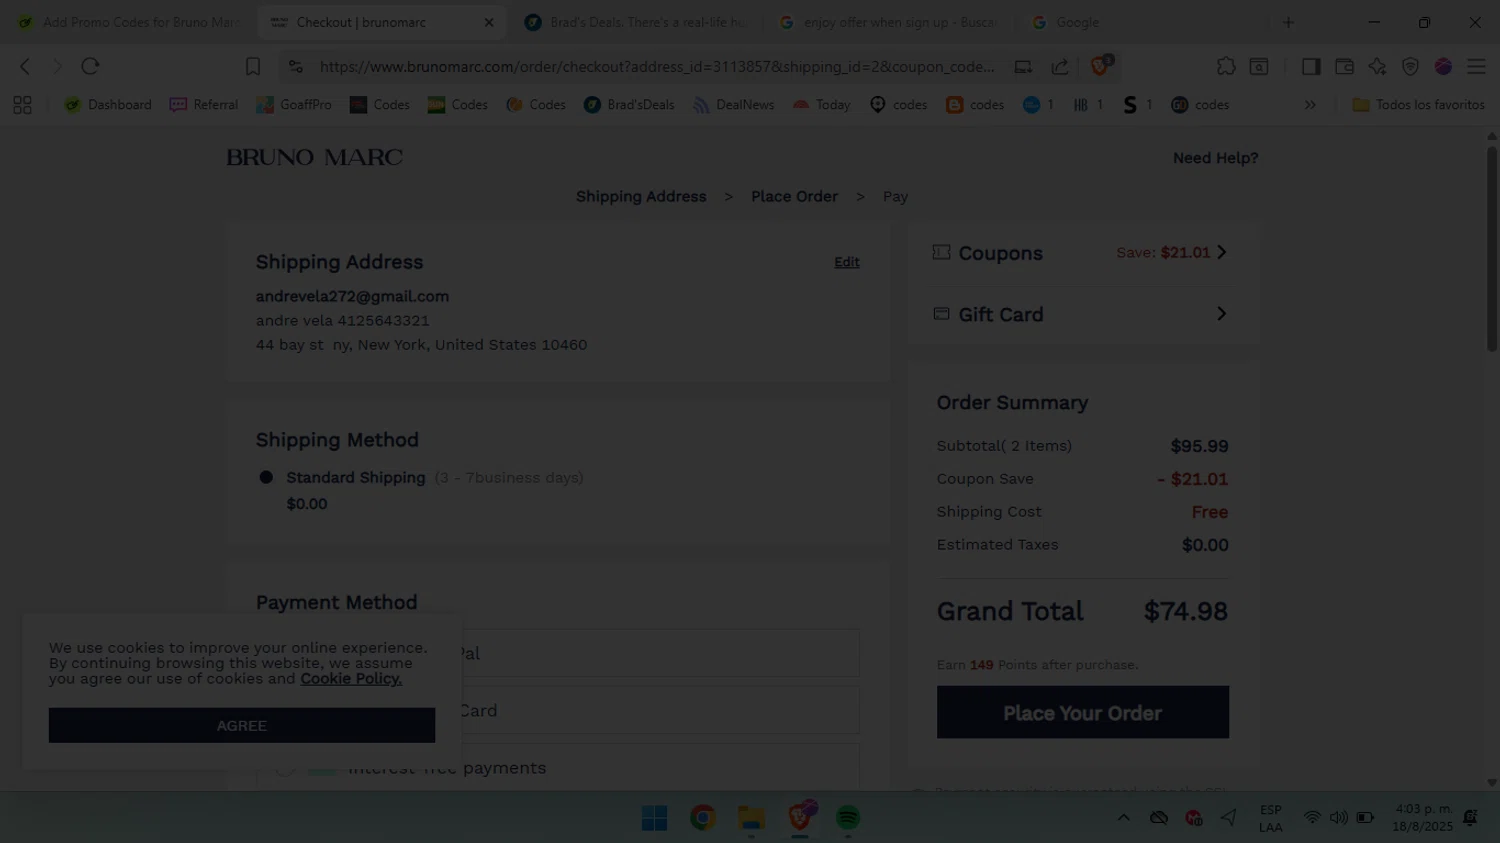Edit the shipping address

click(847, 262)
